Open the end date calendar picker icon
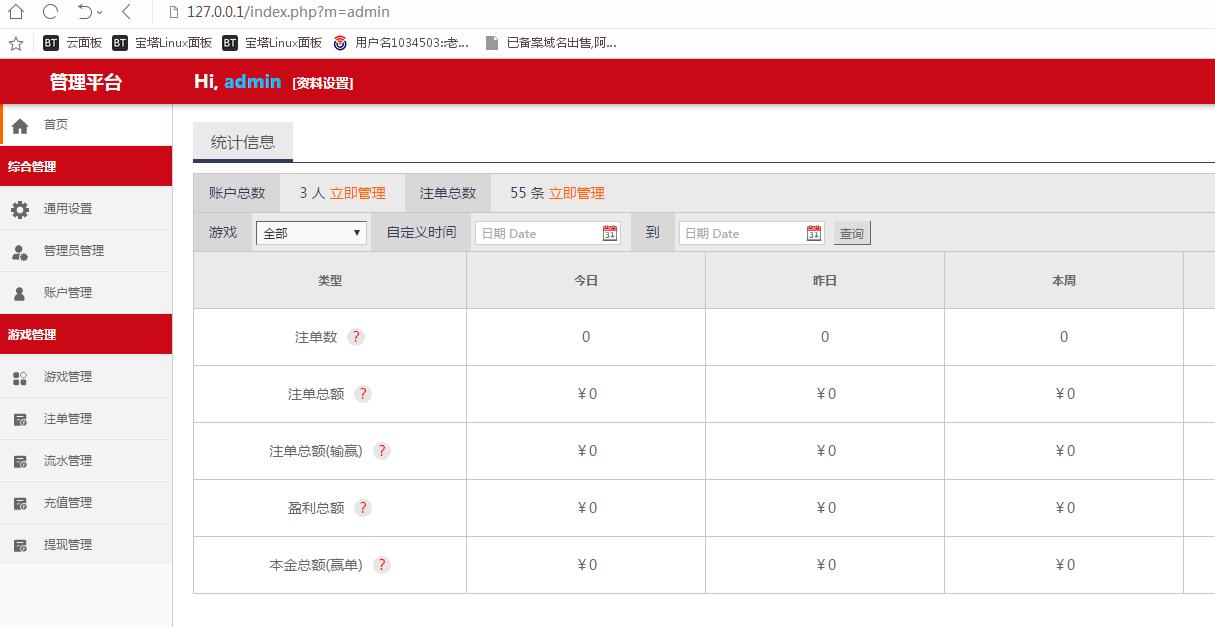Image resolution: width=1215 pixels, height=627 pixels. (x=814, y=233)
